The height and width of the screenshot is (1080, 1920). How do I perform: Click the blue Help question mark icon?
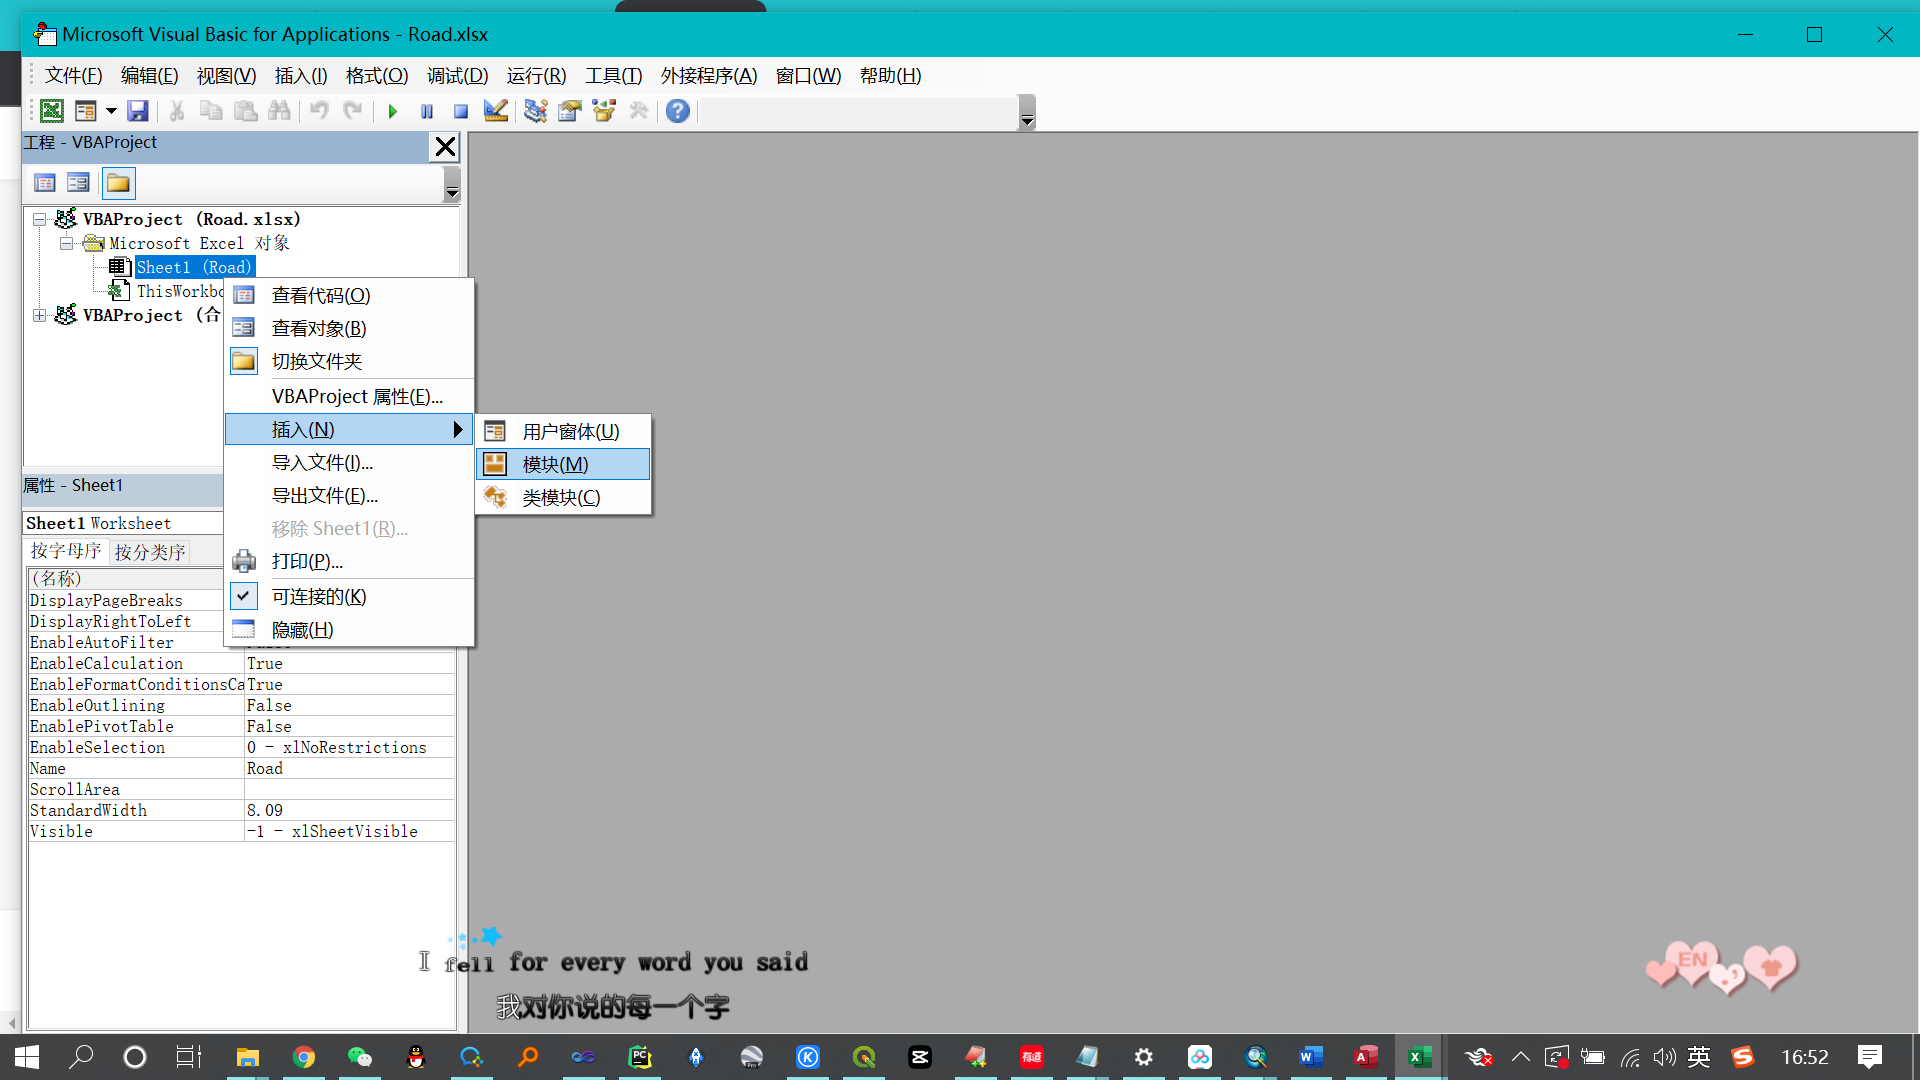click(678, 111)
